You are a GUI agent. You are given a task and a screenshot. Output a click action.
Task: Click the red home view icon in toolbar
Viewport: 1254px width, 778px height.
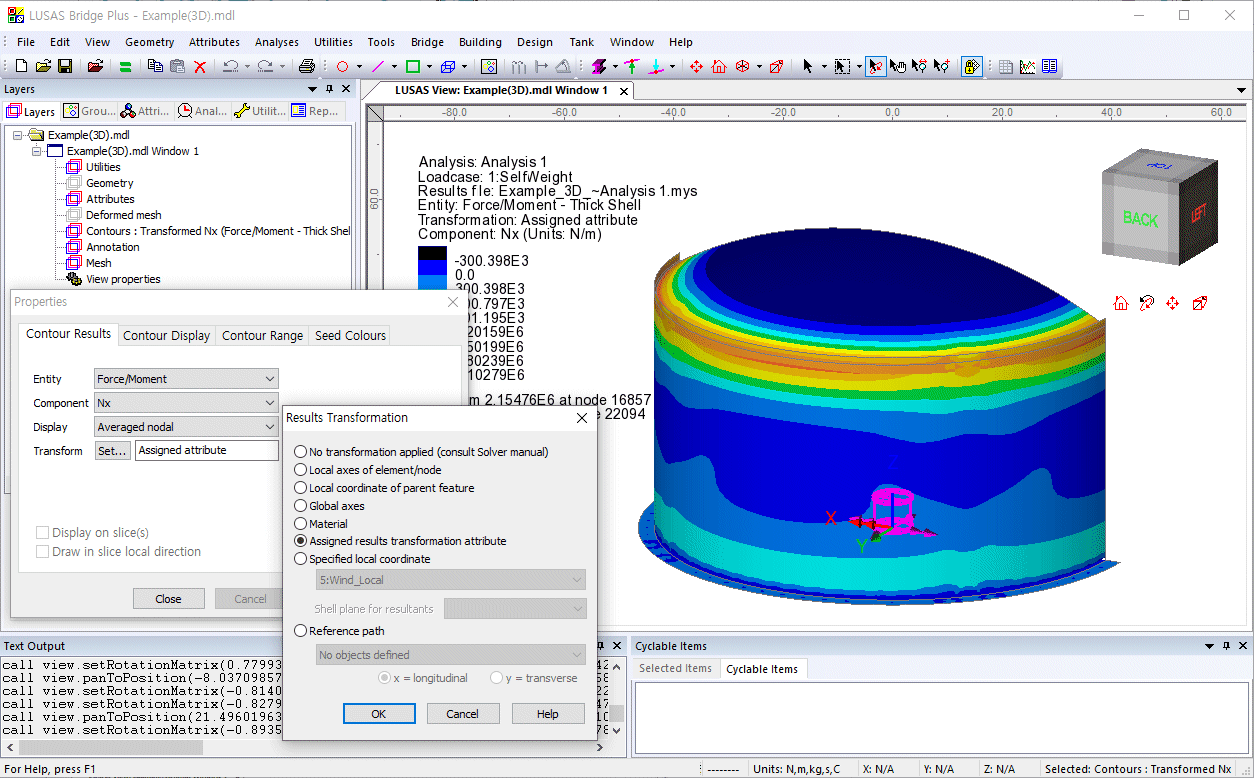tap(719, 67)
